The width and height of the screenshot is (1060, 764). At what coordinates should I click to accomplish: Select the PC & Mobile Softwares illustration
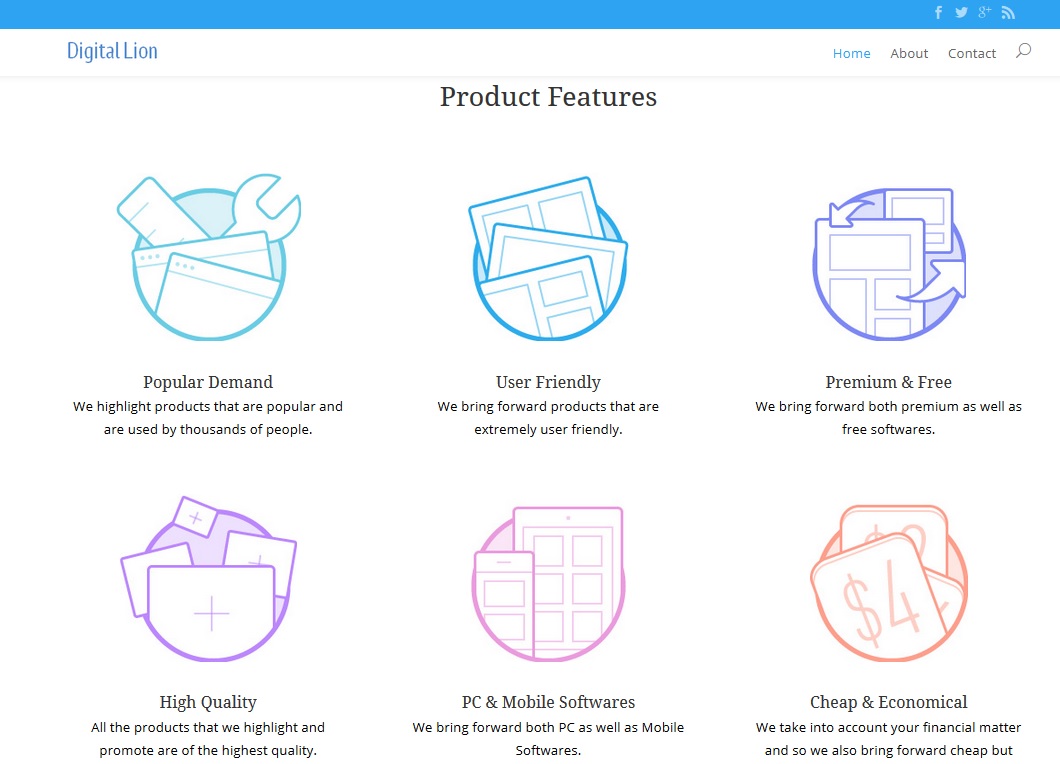tap(548, 582)
